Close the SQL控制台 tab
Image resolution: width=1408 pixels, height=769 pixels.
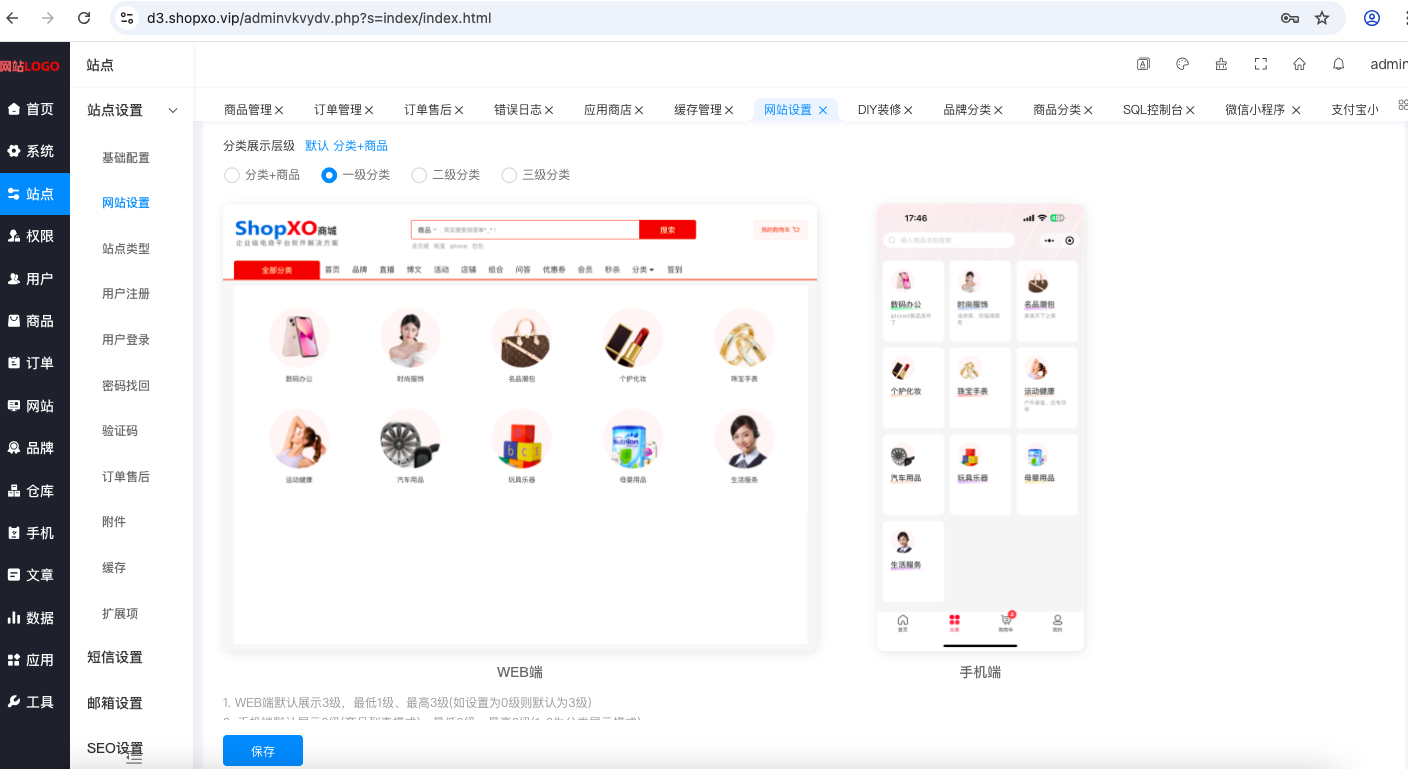point(1190,110)
